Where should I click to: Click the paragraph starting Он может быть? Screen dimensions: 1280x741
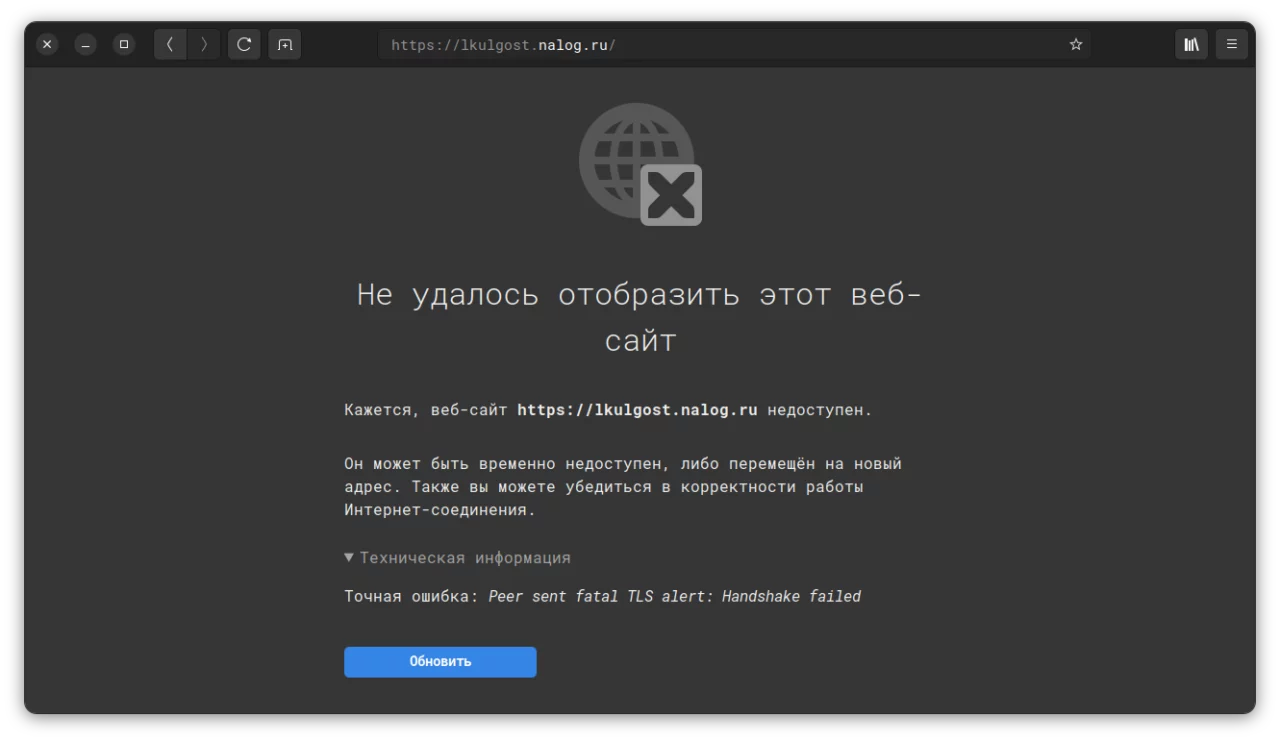[x=623, y=487]
